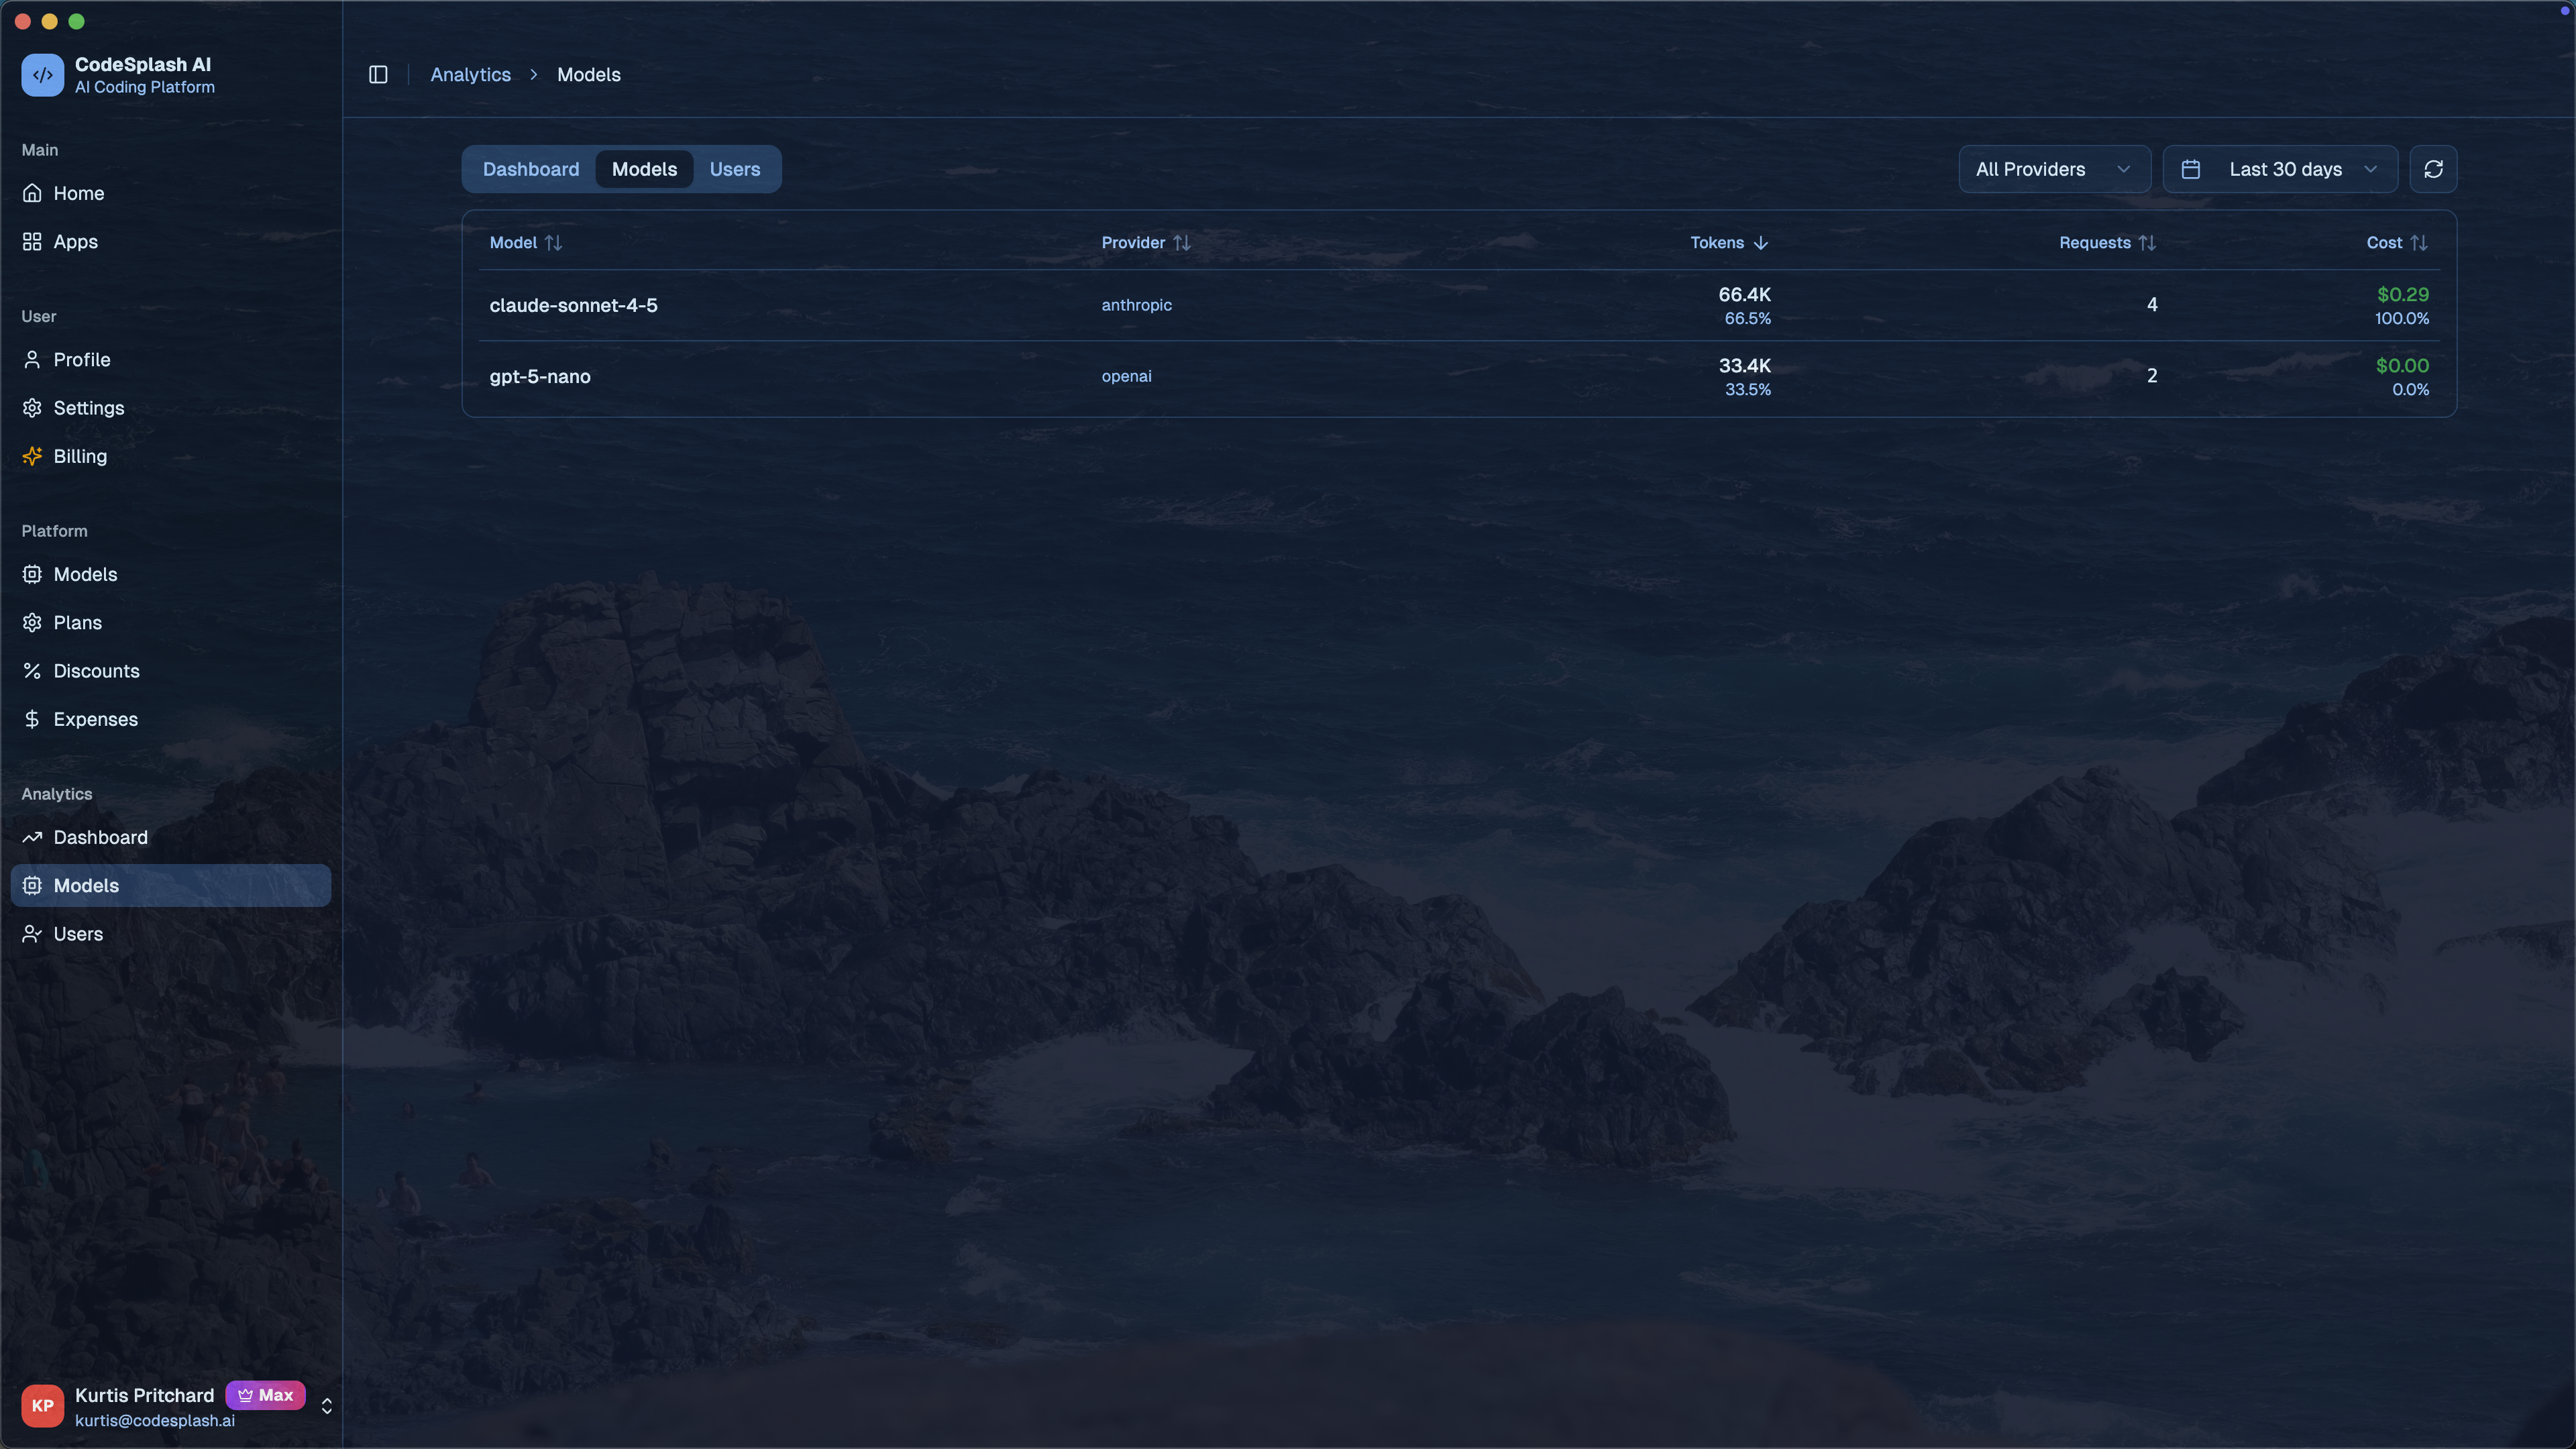The width and height of the screenshot is (2576, 1449).
Task: Switch to the Dashboard tab
Action: (x=530, y=169)
